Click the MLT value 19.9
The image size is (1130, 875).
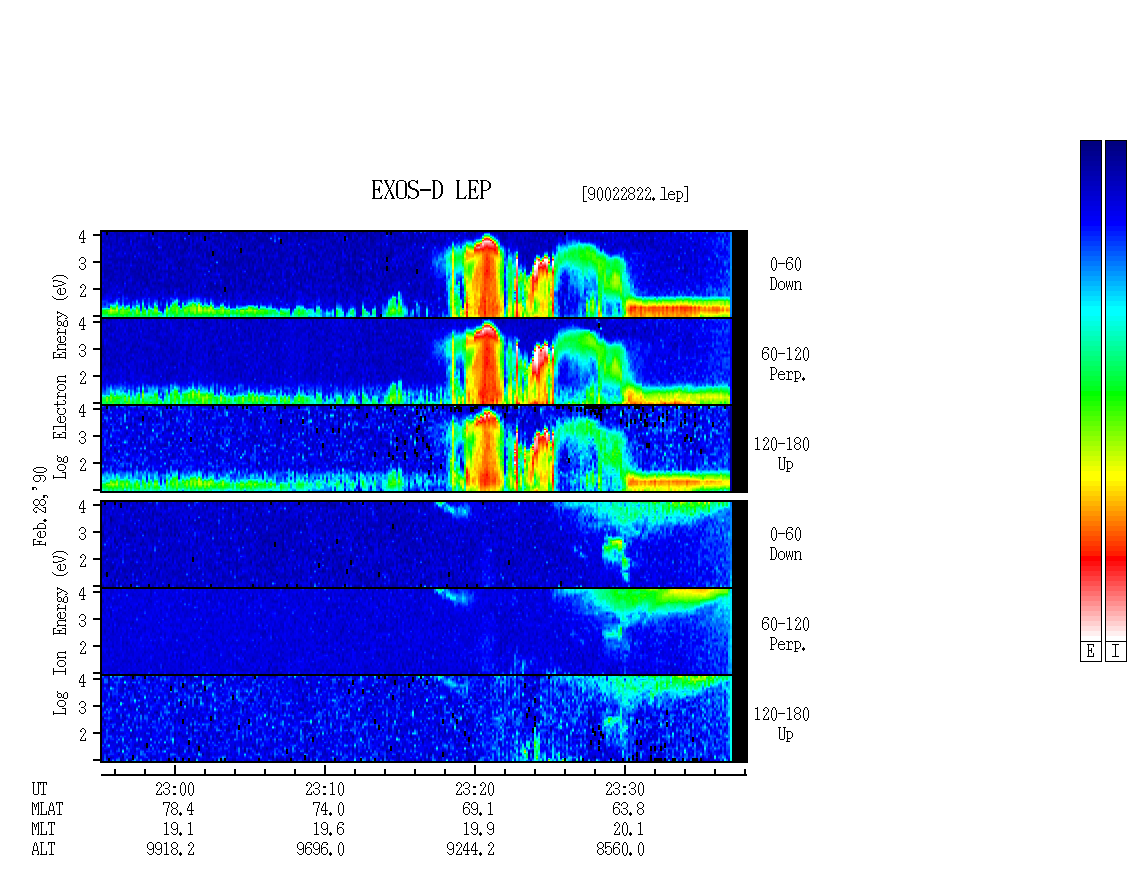478,830
